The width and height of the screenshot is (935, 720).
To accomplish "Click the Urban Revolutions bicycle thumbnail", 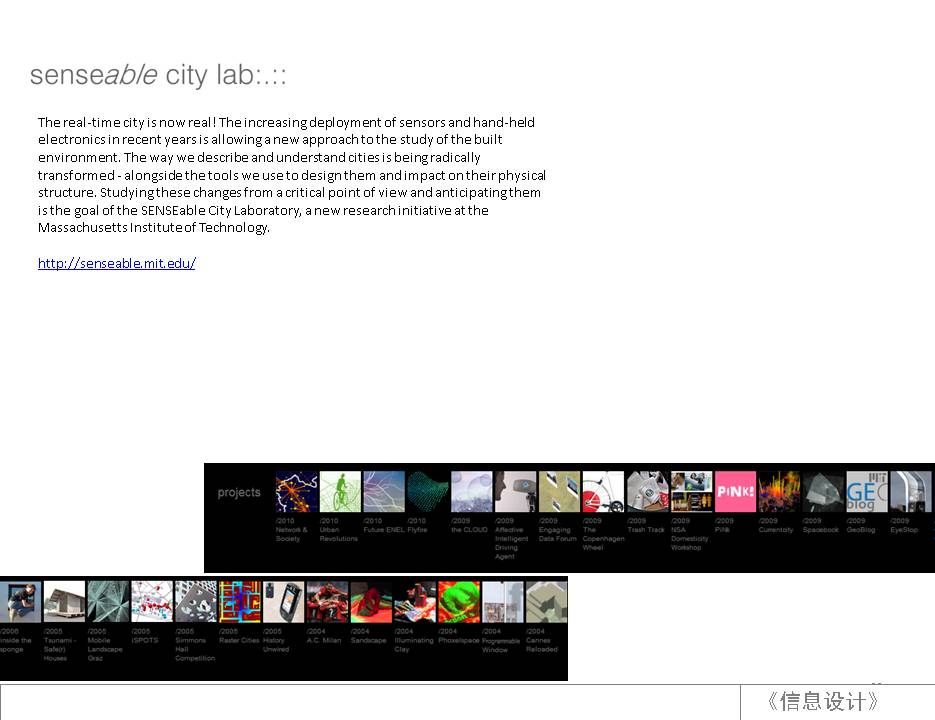I will [x=340, y=492].
